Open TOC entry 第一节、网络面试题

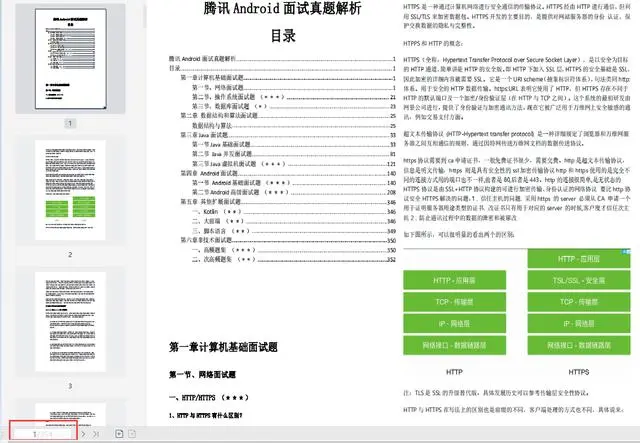click(294, 87)
